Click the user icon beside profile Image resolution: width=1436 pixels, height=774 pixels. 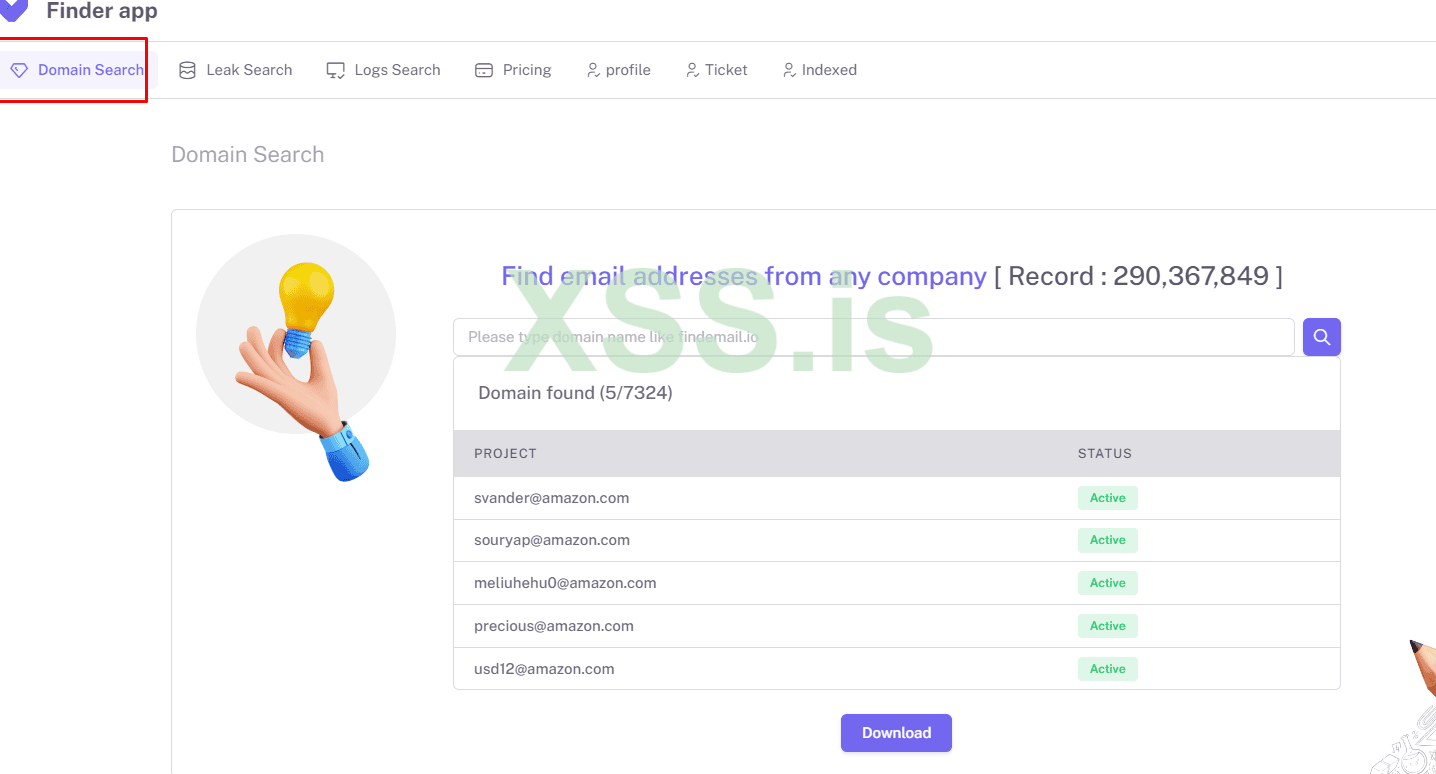click(593, 70)
